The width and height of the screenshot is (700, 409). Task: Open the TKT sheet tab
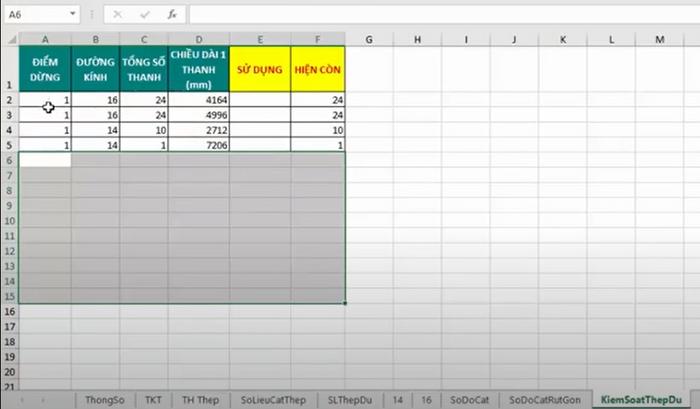[x=153, y=398]
